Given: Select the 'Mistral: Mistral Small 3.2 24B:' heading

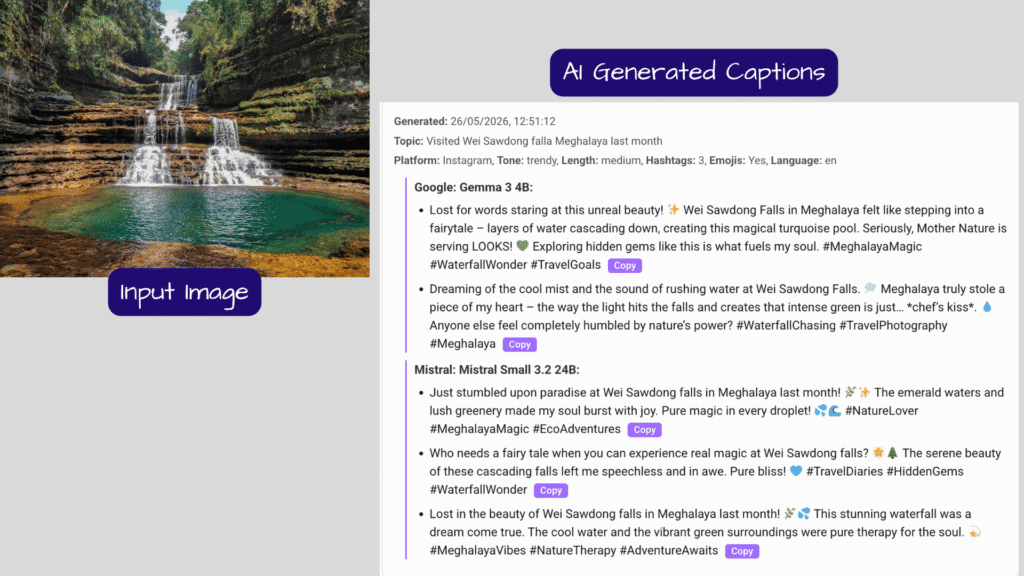Looking at the screenshot, I should [497, 370].
